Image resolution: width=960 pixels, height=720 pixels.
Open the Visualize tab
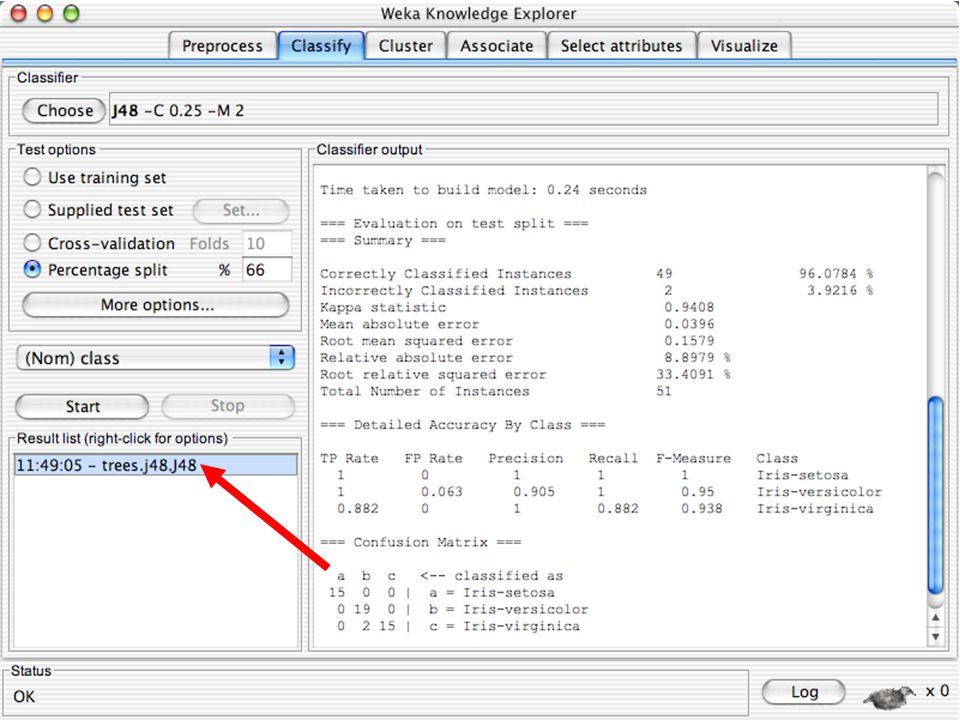744,46
